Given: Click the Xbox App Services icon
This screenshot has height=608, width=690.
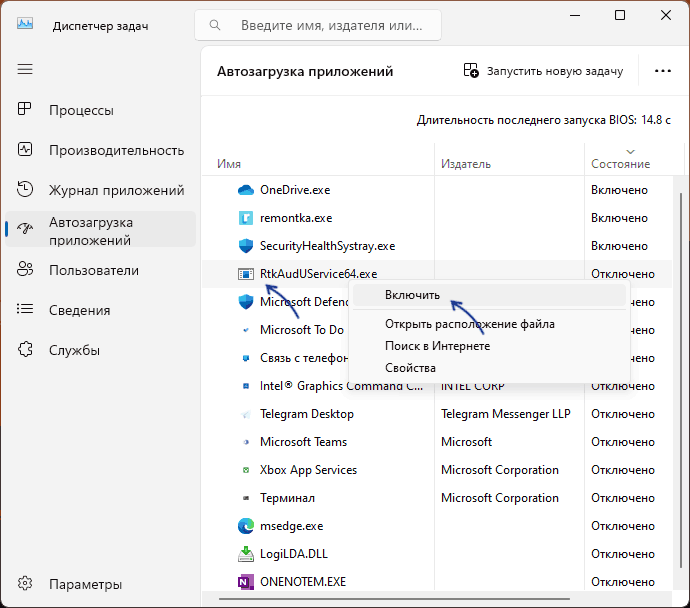Looking at the screenshot, I should (x=246, y=470).
